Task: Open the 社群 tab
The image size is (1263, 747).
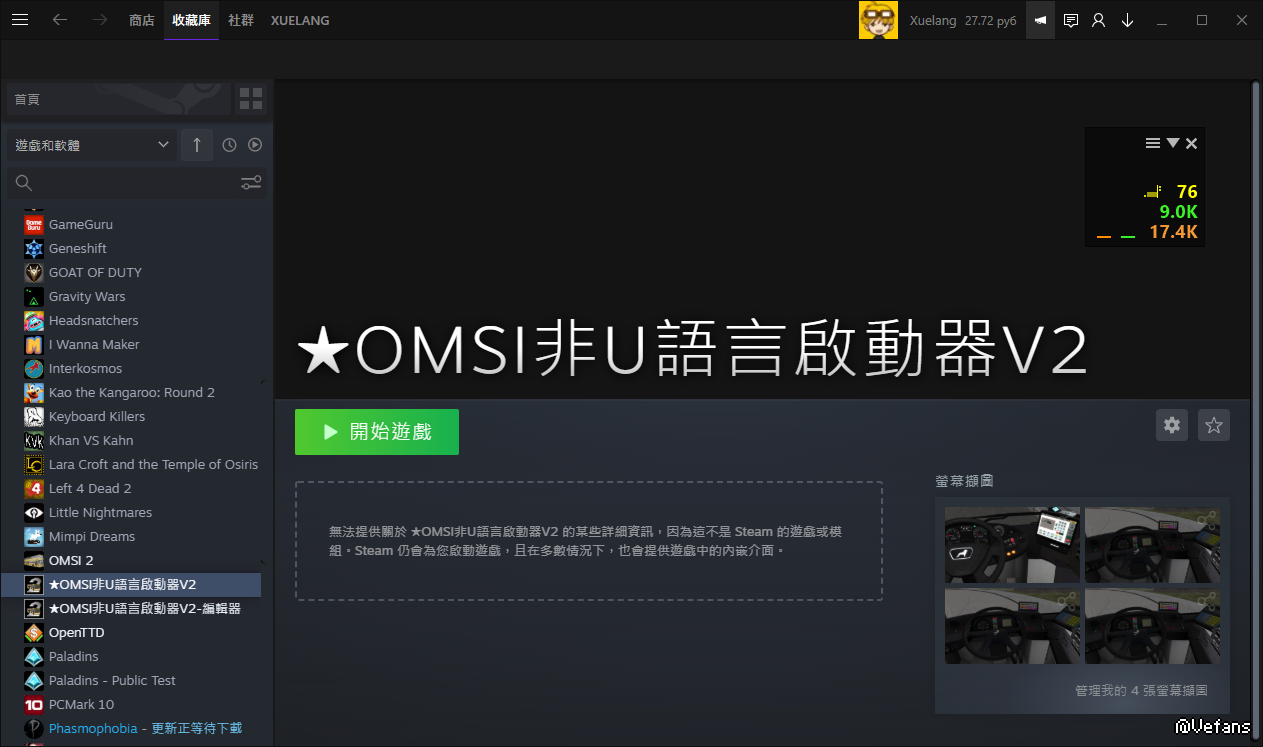Action: coord(241,20)
